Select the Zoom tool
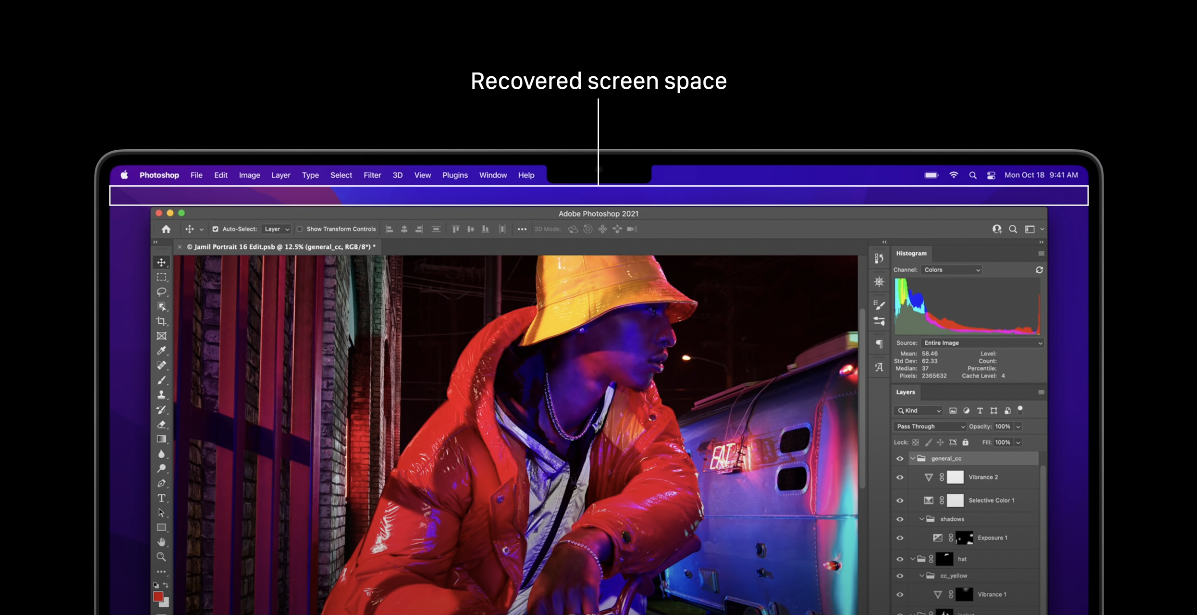 (161, 556)
